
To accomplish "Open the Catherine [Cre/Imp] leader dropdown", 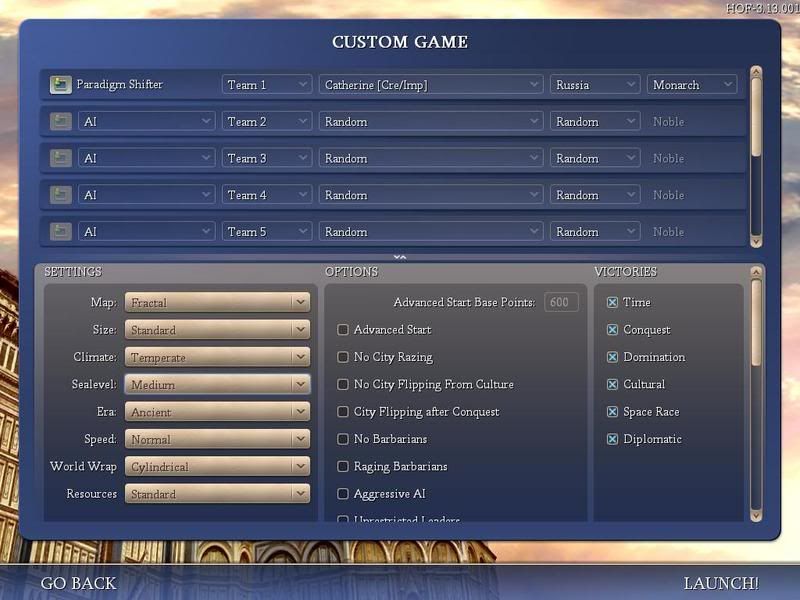I will (x=431, y=85).
